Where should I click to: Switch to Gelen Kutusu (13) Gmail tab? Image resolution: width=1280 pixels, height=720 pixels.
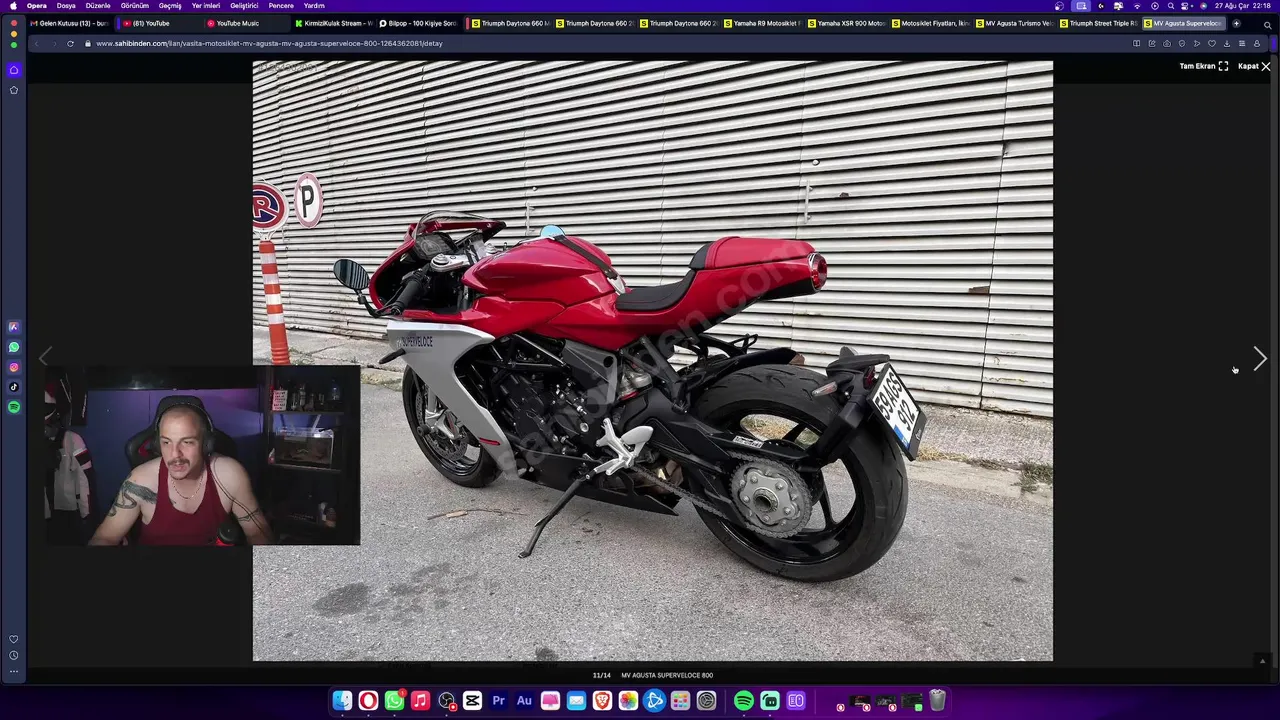pyautogui.click(x=69, y=23)
